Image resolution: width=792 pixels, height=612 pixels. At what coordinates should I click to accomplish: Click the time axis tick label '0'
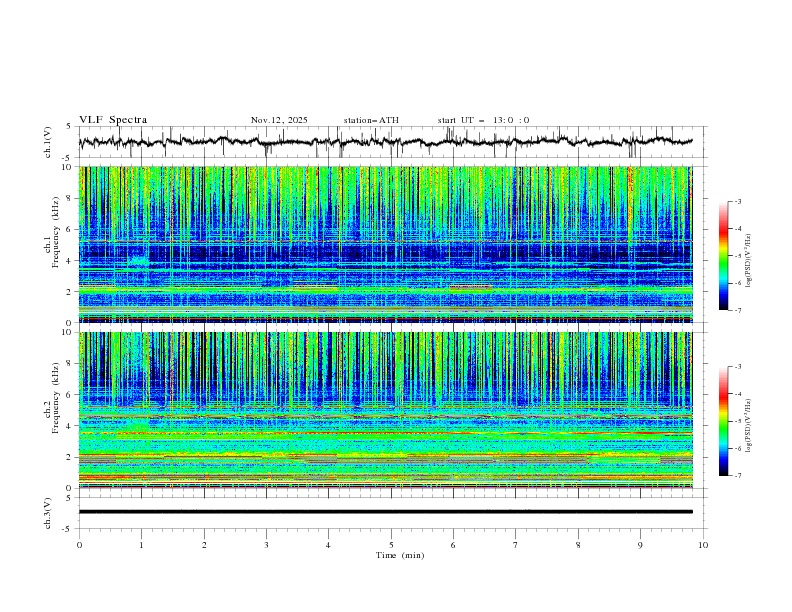point(79,545)
